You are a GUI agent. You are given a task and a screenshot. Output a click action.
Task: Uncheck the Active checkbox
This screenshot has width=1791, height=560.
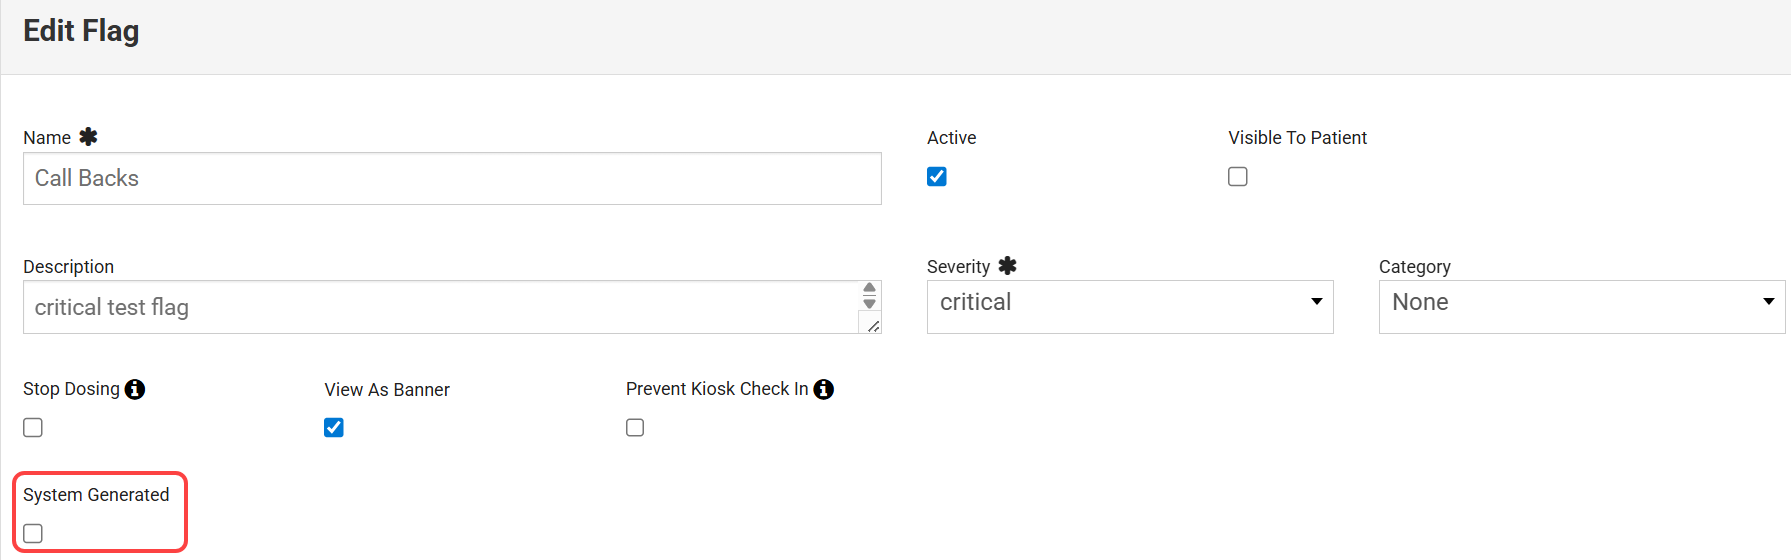pyautogui.click(x=937, y=177)
